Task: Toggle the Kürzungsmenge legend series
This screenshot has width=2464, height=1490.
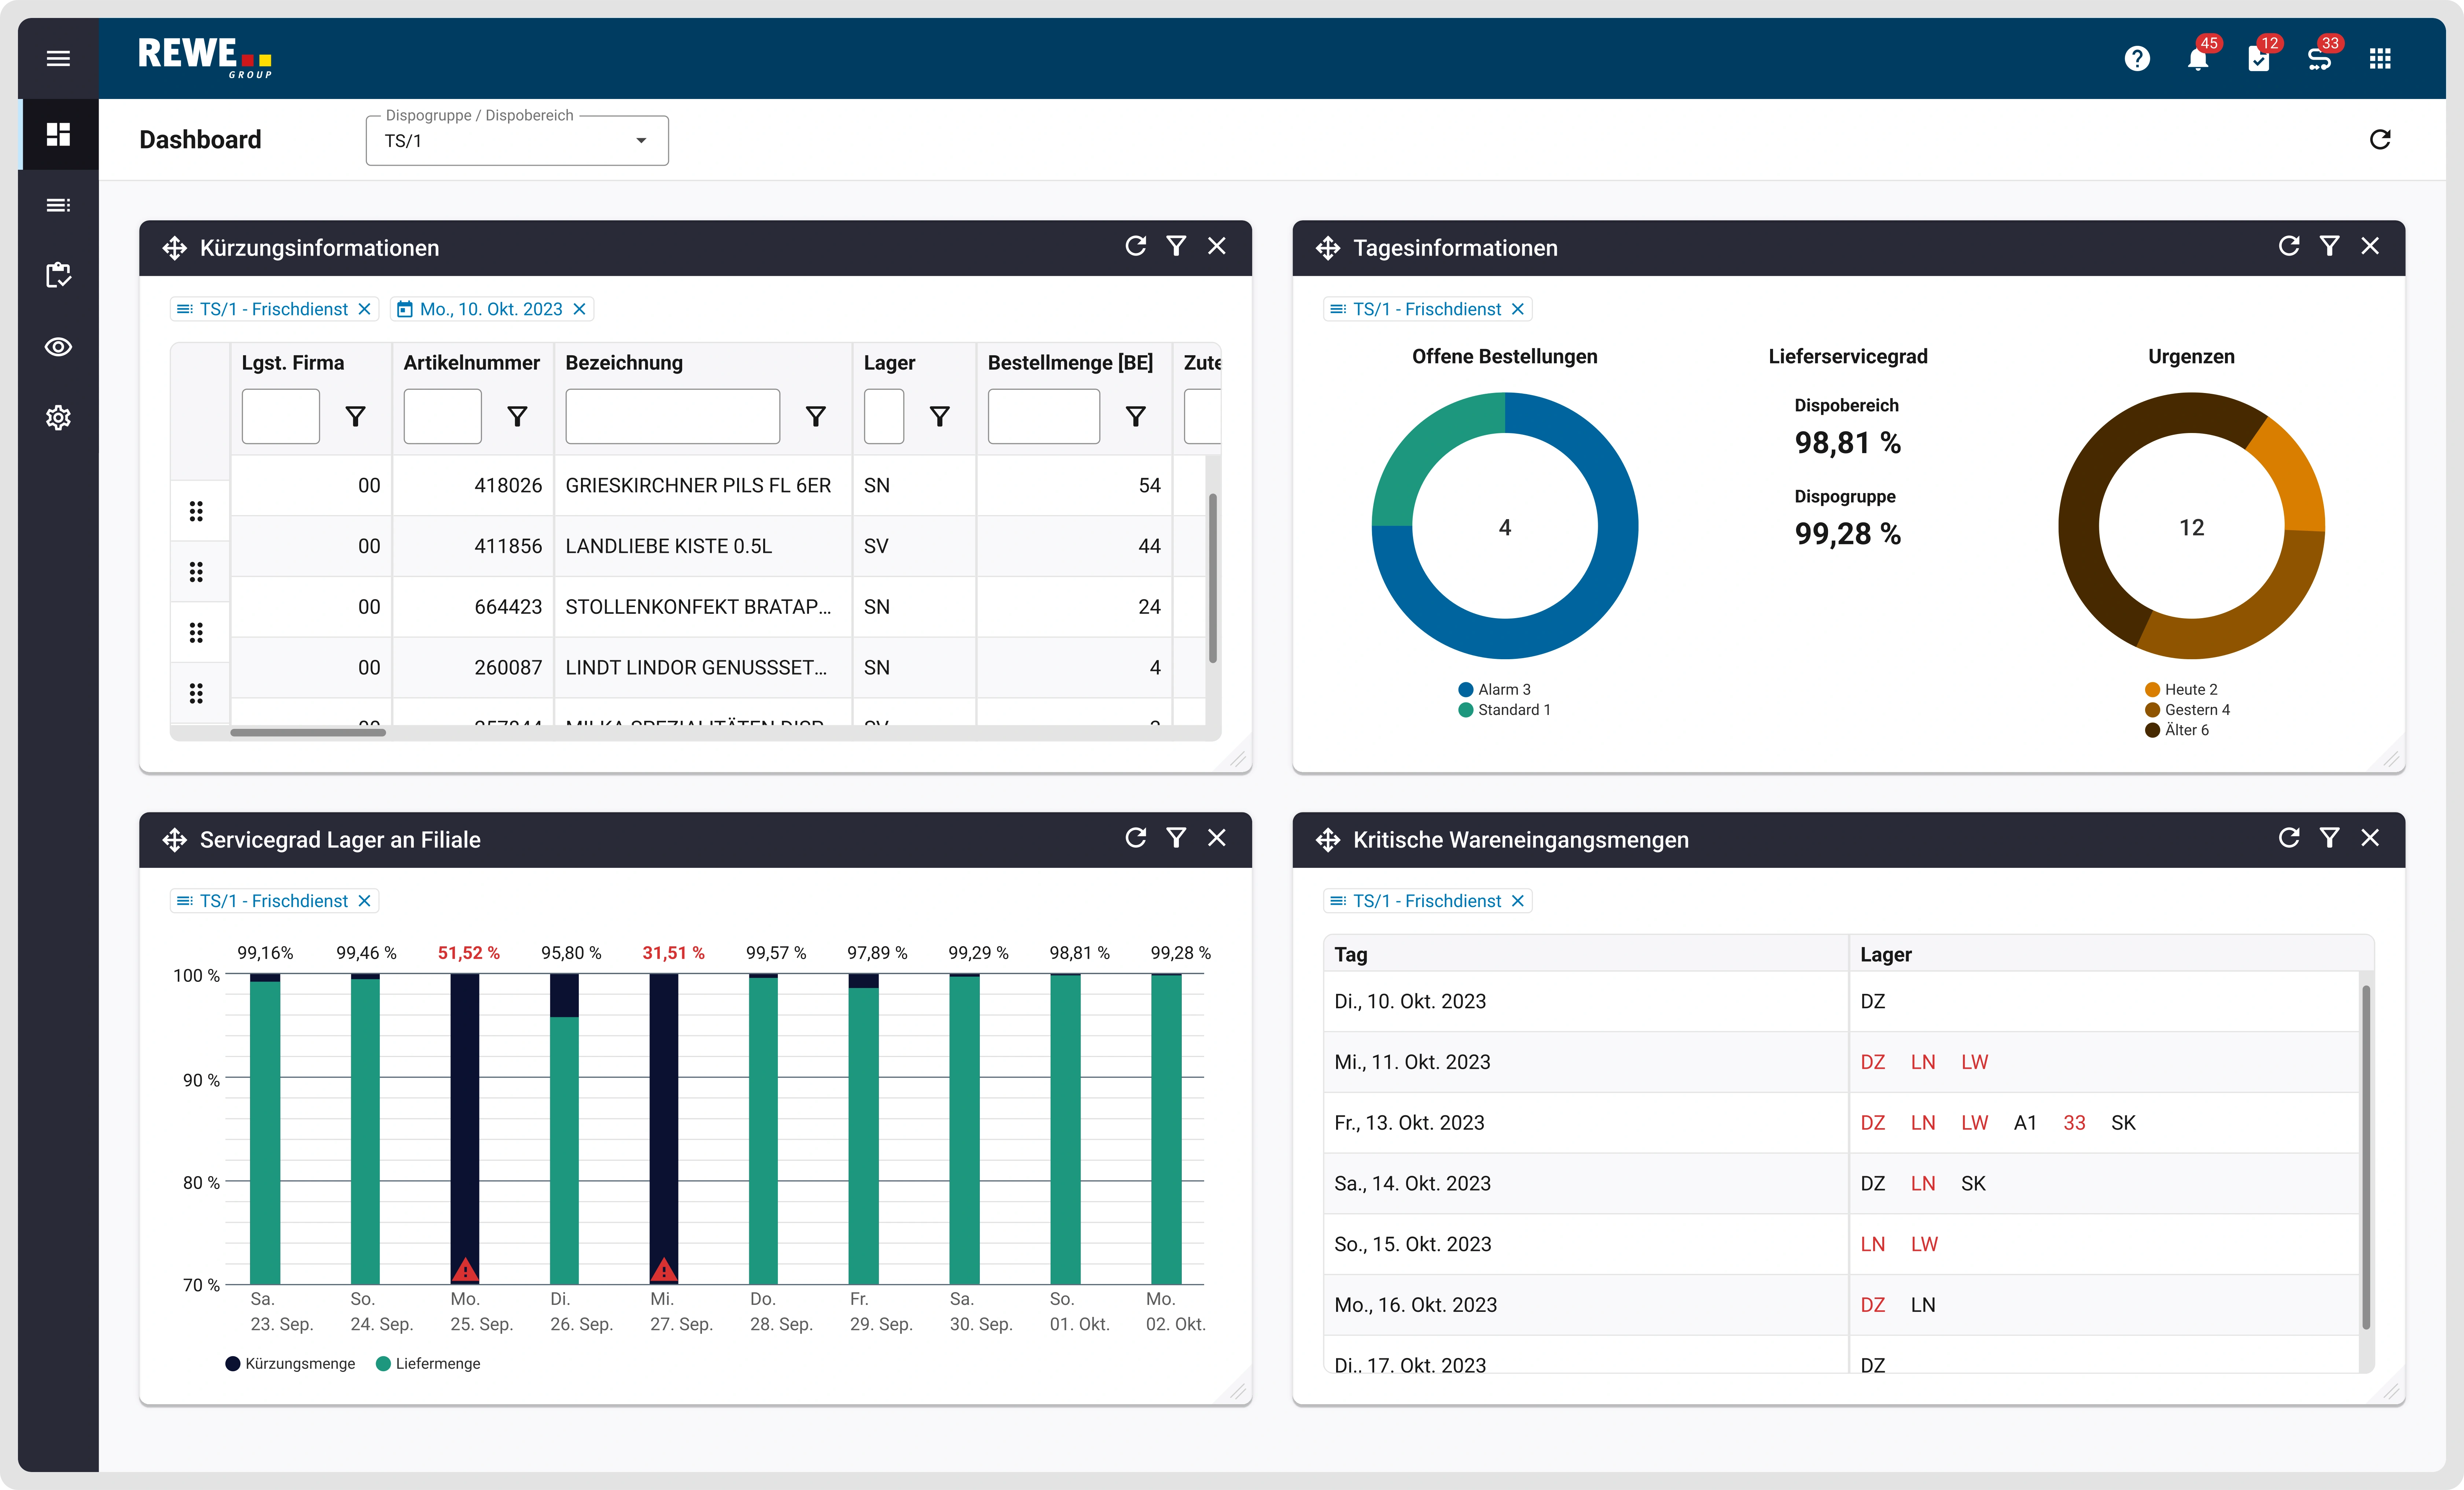Action: pyautogui.click(x=291, y=1364)
